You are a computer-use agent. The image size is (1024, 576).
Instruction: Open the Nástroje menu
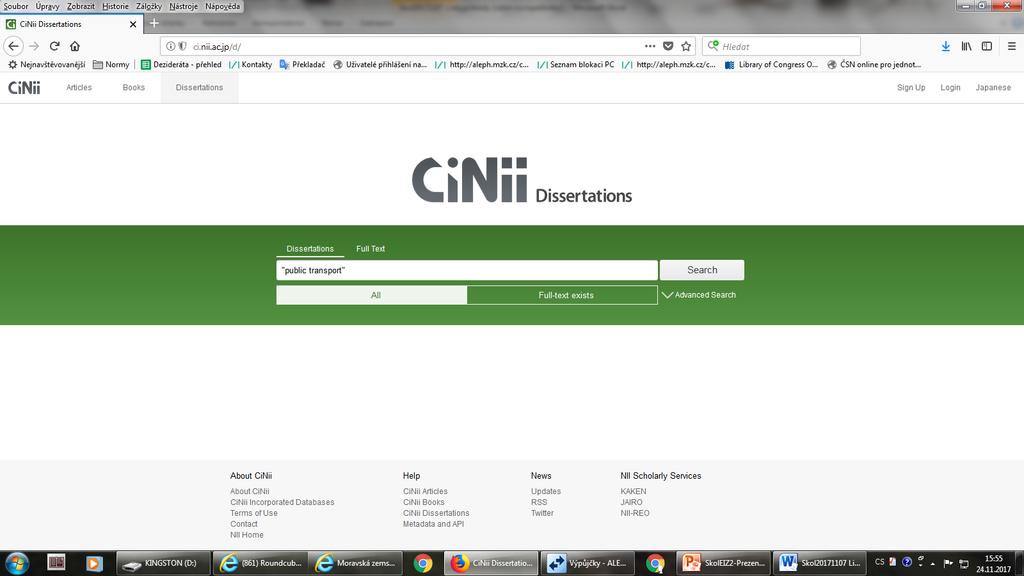tap(184, 6)
